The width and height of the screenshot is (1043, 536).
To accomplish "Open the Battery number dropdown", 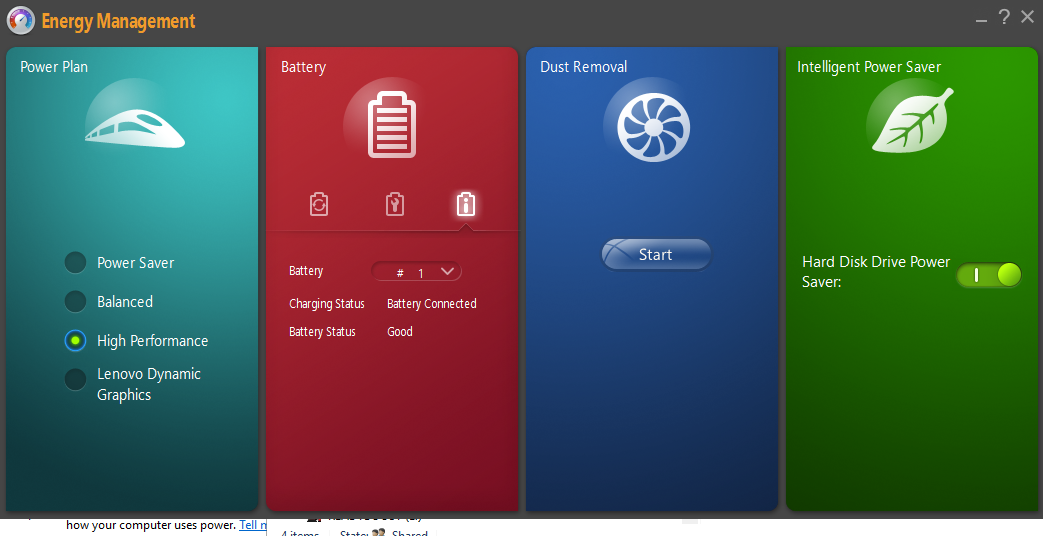I will (x=416, y=271).
